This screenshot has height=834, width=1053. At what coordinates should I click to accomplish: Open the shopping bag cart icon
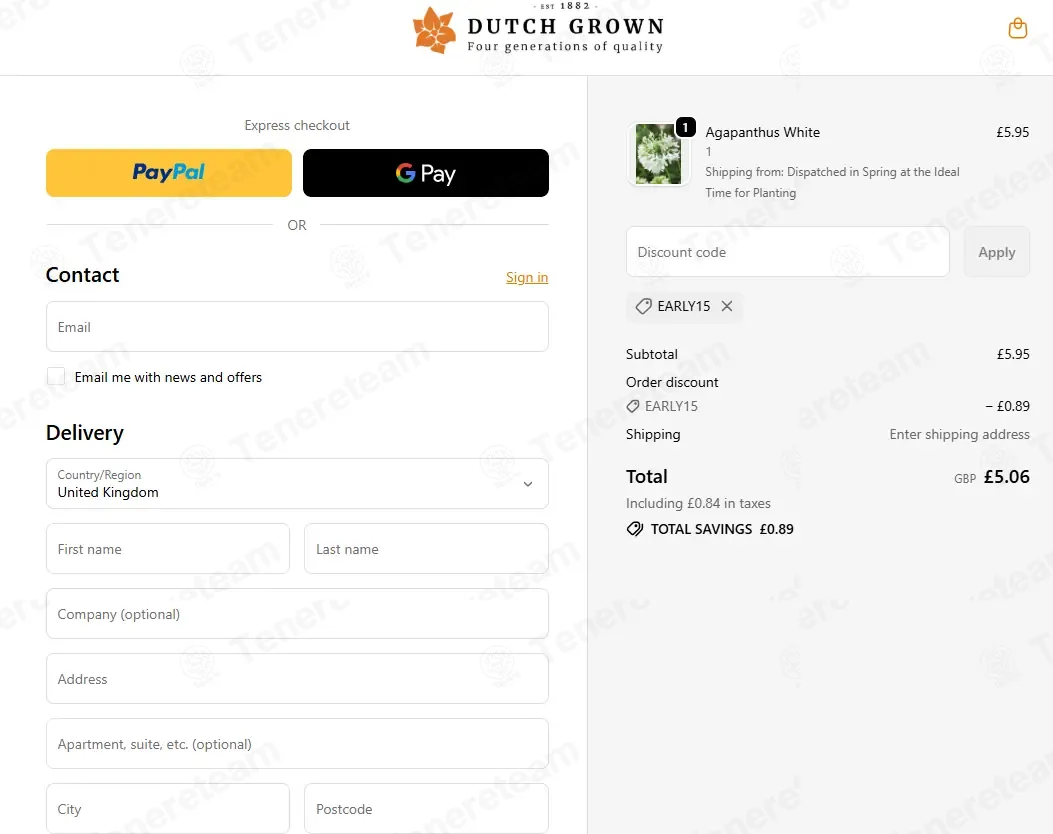1017,28
